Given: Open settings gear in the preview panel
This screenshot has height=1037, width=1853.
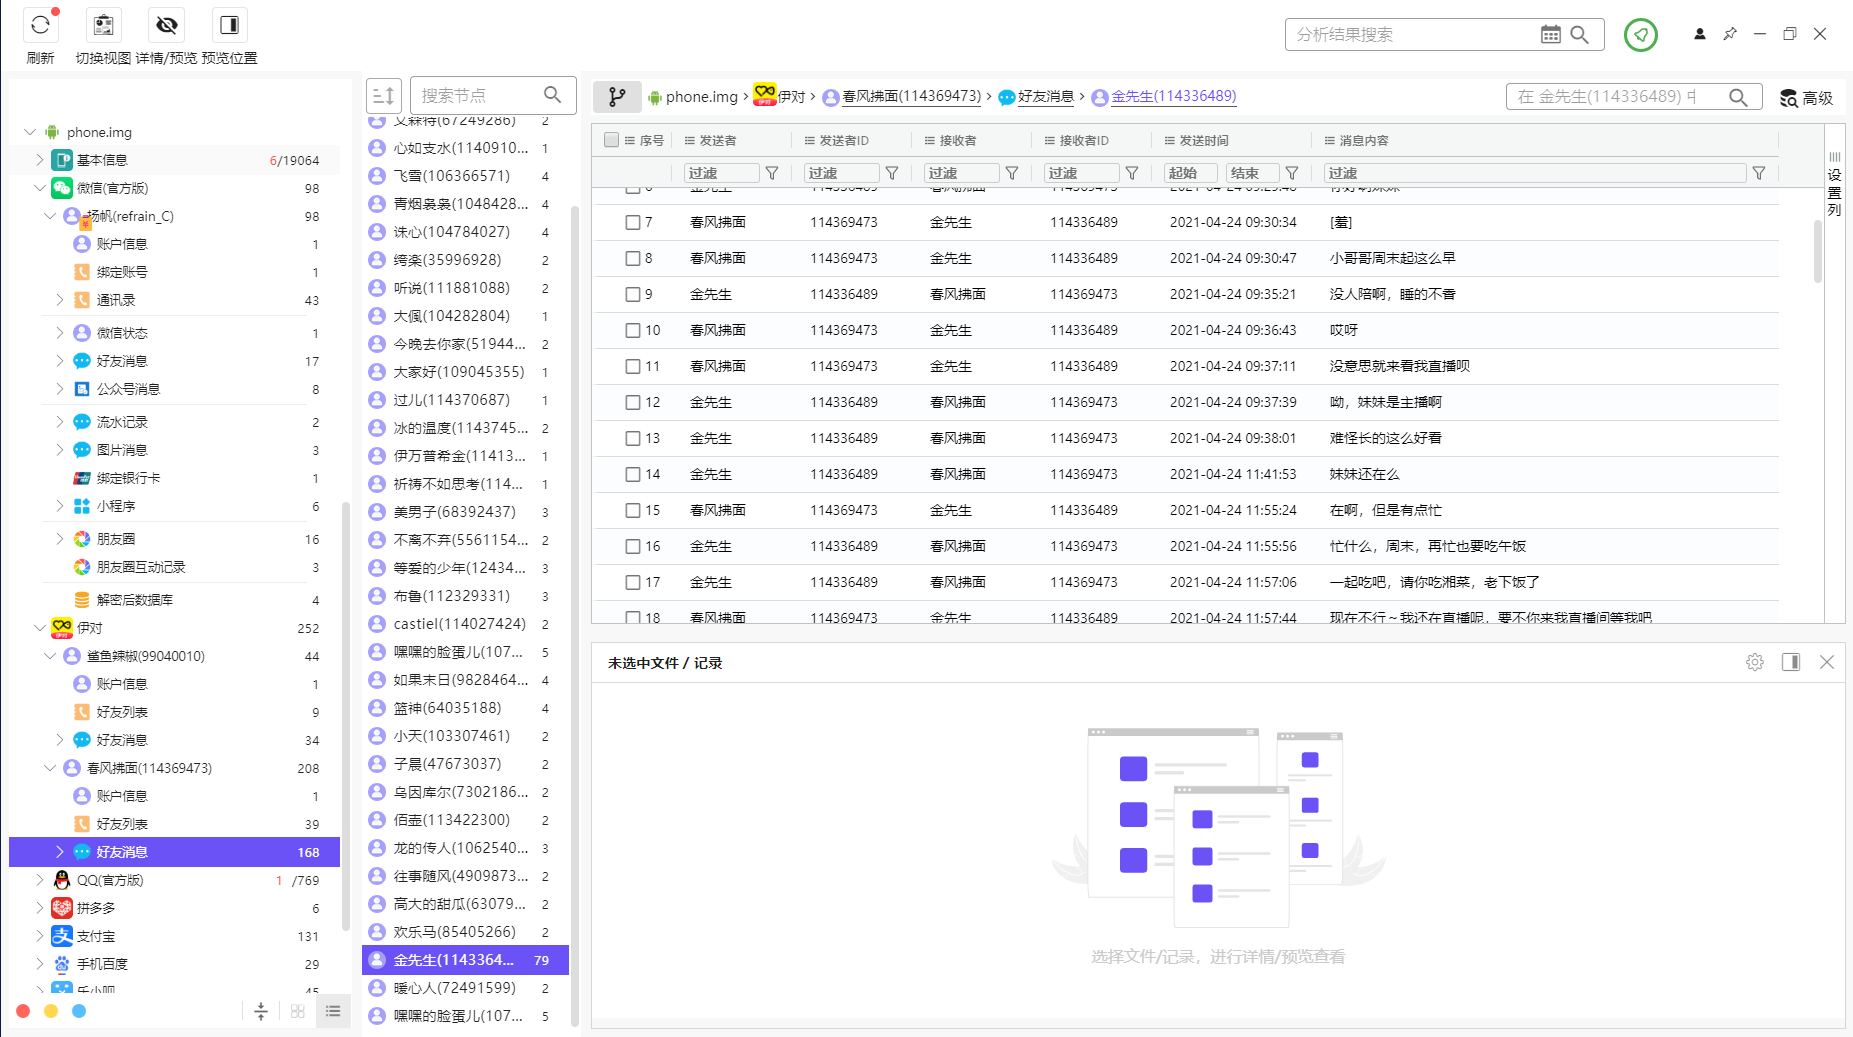Looking at the screenshot, I should 1754,662.
